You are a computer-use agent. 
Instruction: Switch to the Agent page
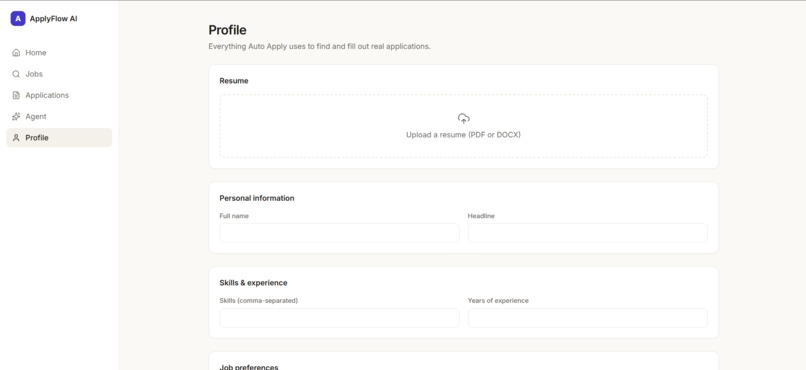point(59,117)
